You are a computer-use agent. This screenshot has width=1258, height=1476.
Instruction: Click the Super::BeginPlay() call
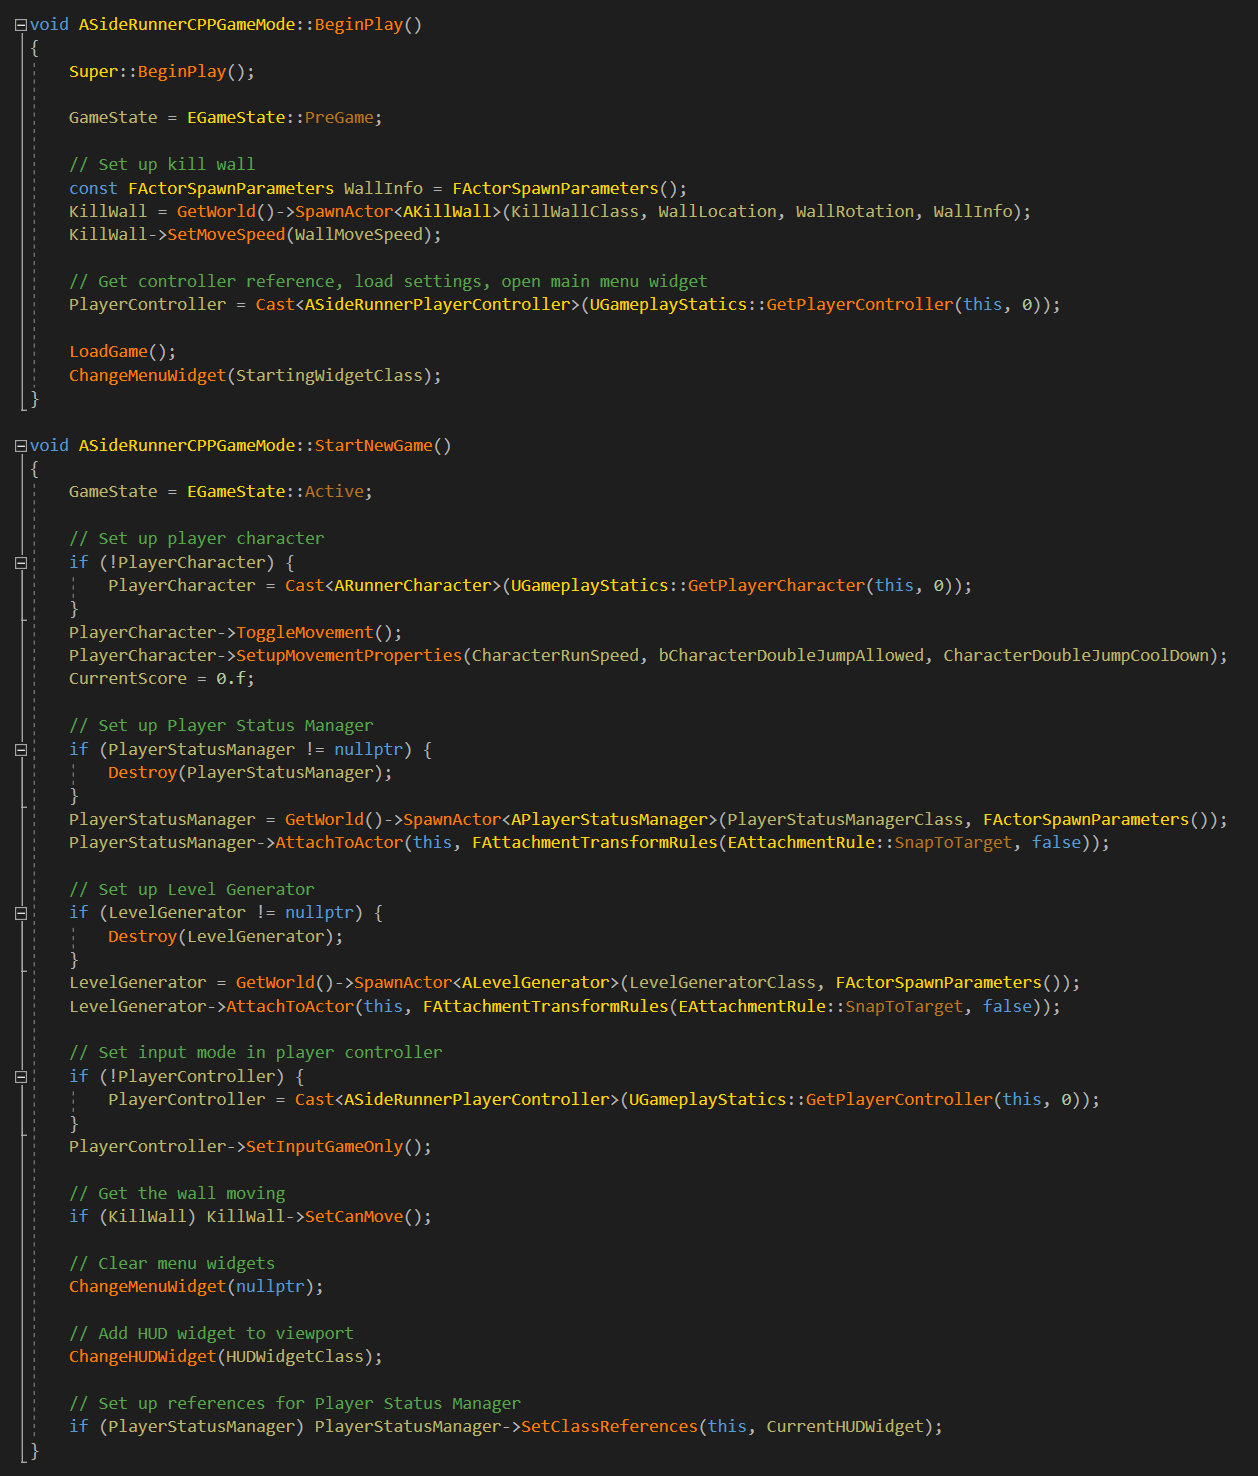click(x=162, y=71)
